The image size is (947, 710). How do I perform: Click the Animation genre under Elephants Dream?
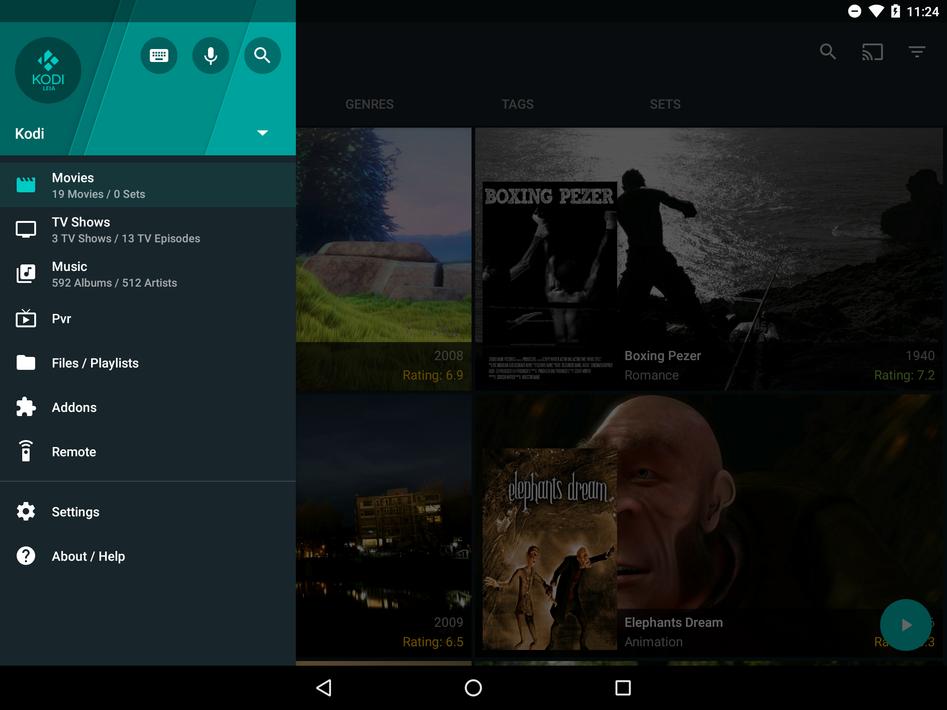pyautogui.click(x=653, y=642)
